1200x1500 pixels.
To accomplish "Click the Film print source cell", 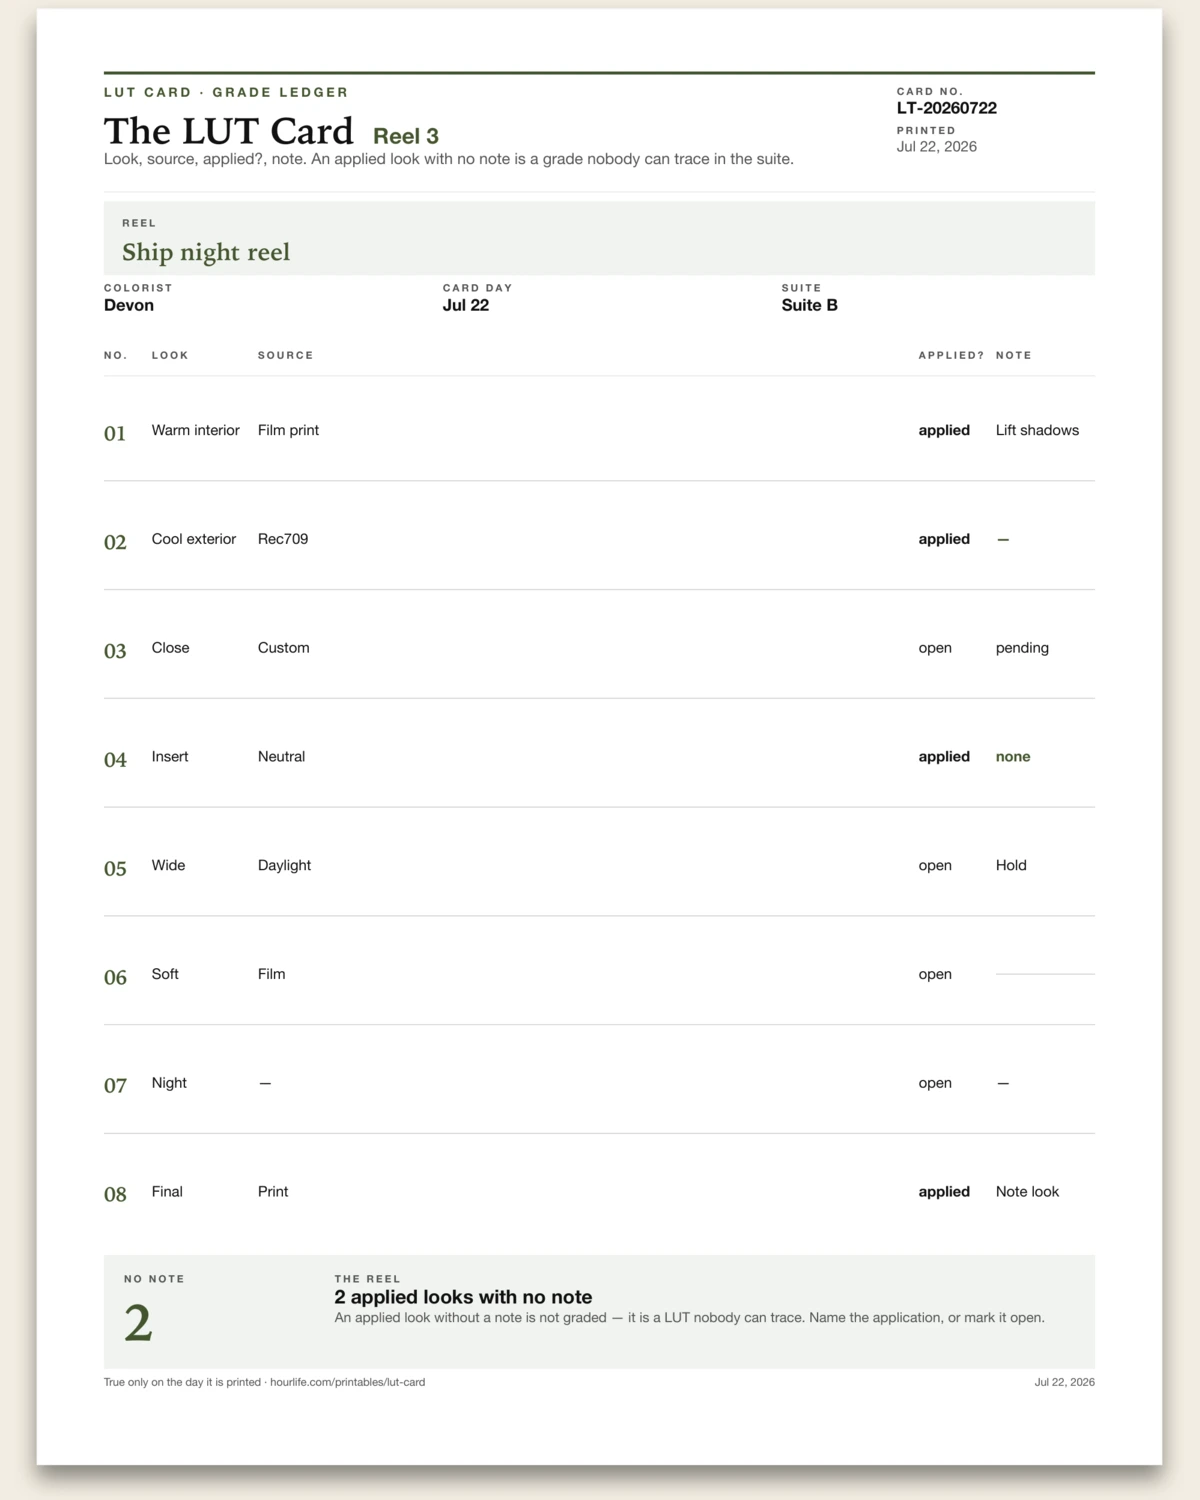I will (x=288, y=430).
